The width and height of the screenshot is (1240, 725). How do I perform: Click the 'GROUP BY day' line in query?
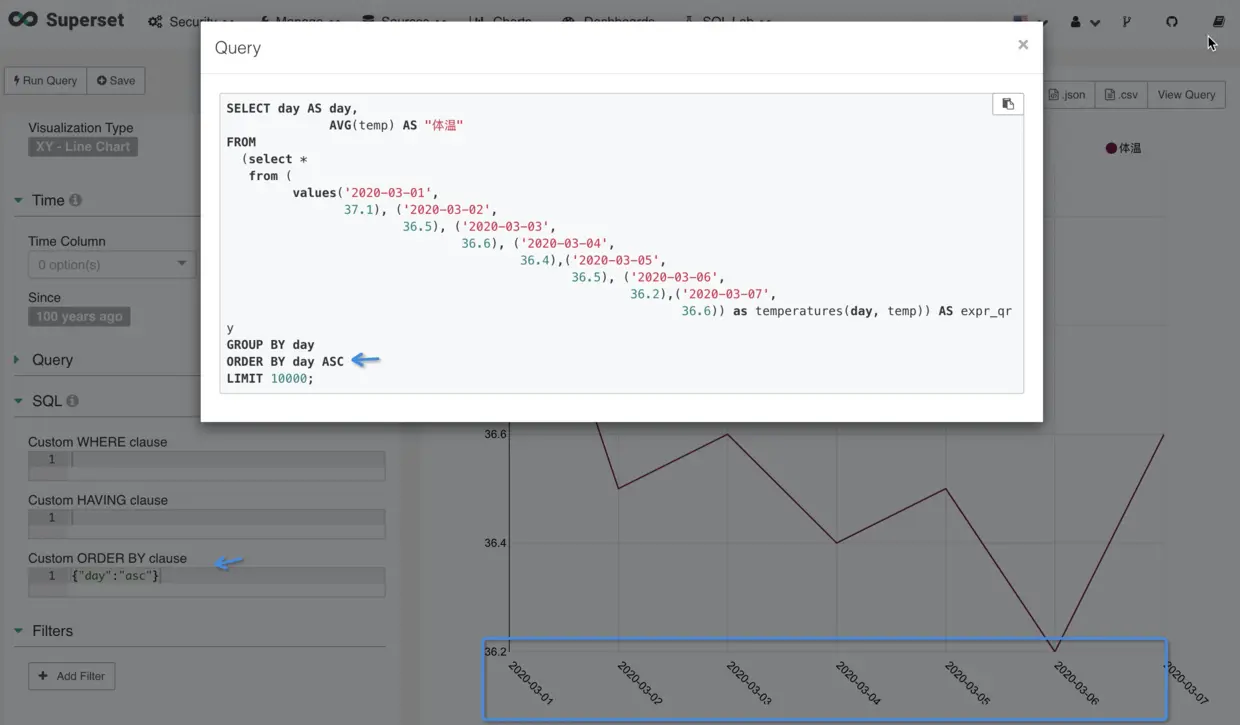[x=270, y=344]
